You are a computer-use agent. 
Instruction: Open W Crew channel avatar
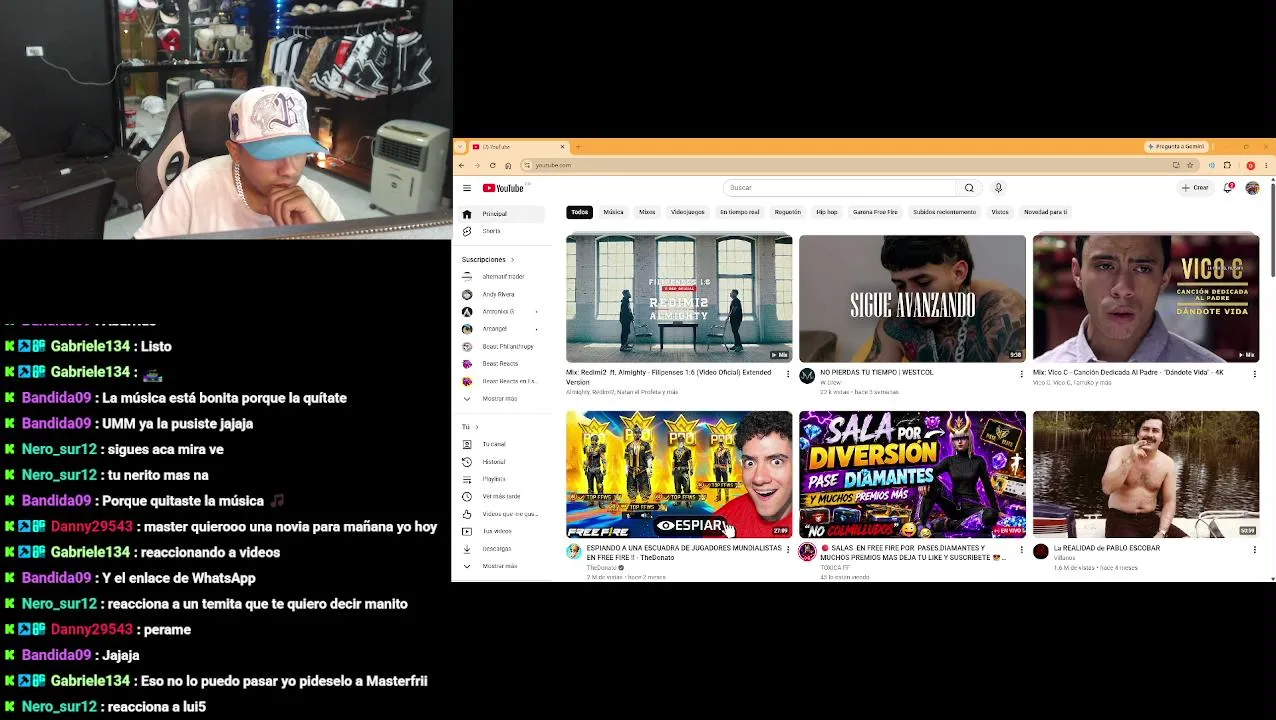pyautogui.click(x=807, y=376)
